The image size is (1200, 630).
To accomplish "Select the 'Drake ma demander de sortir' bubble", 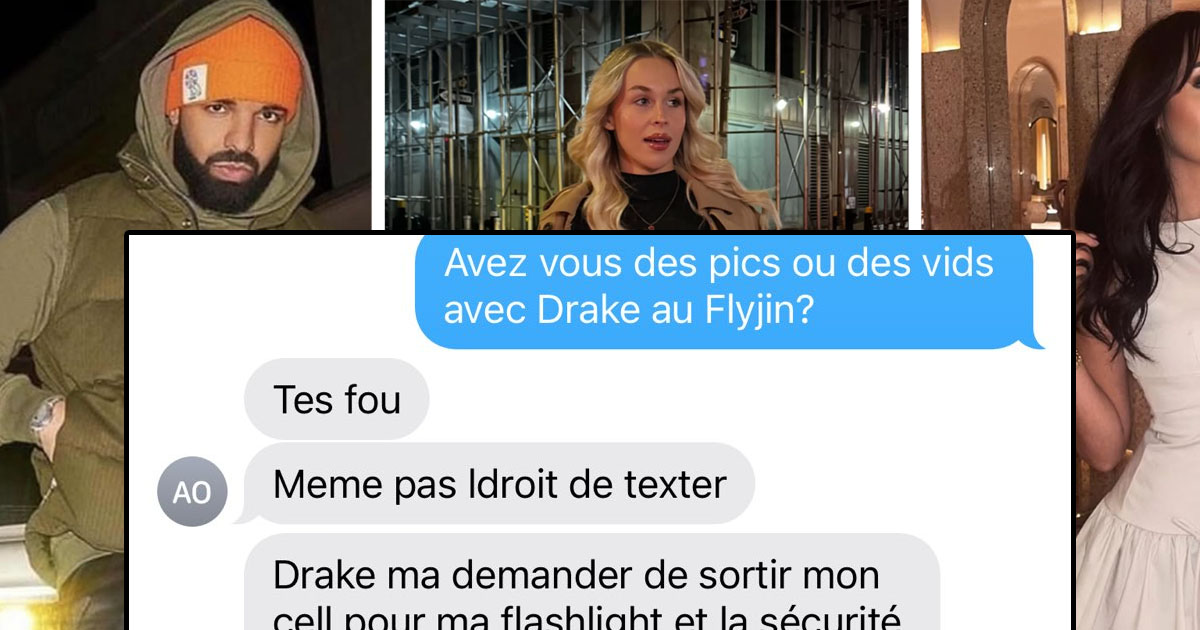I will coord(592,582).
